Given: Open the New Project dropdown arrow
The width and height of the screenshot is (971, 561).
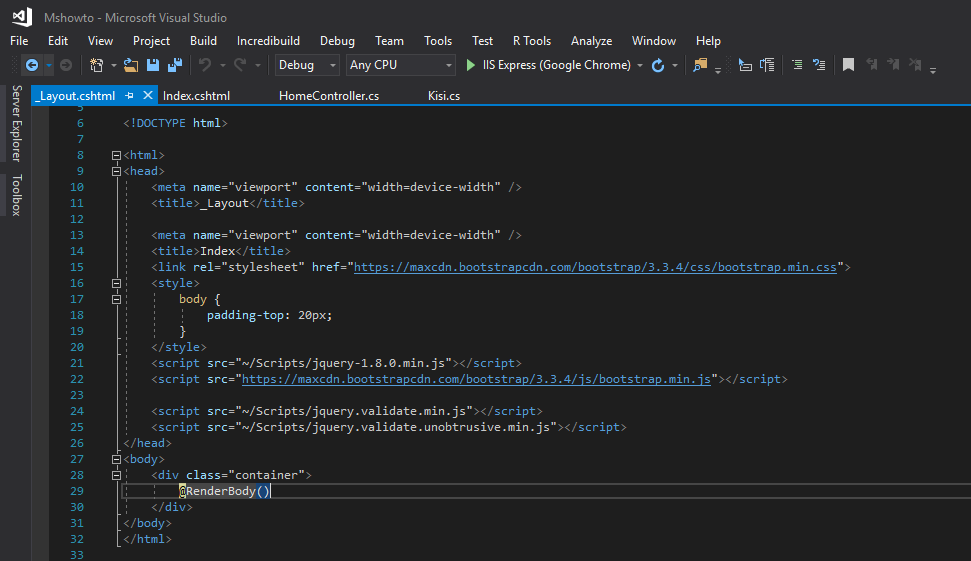Looking at the screenshot, I should point(113,65).
